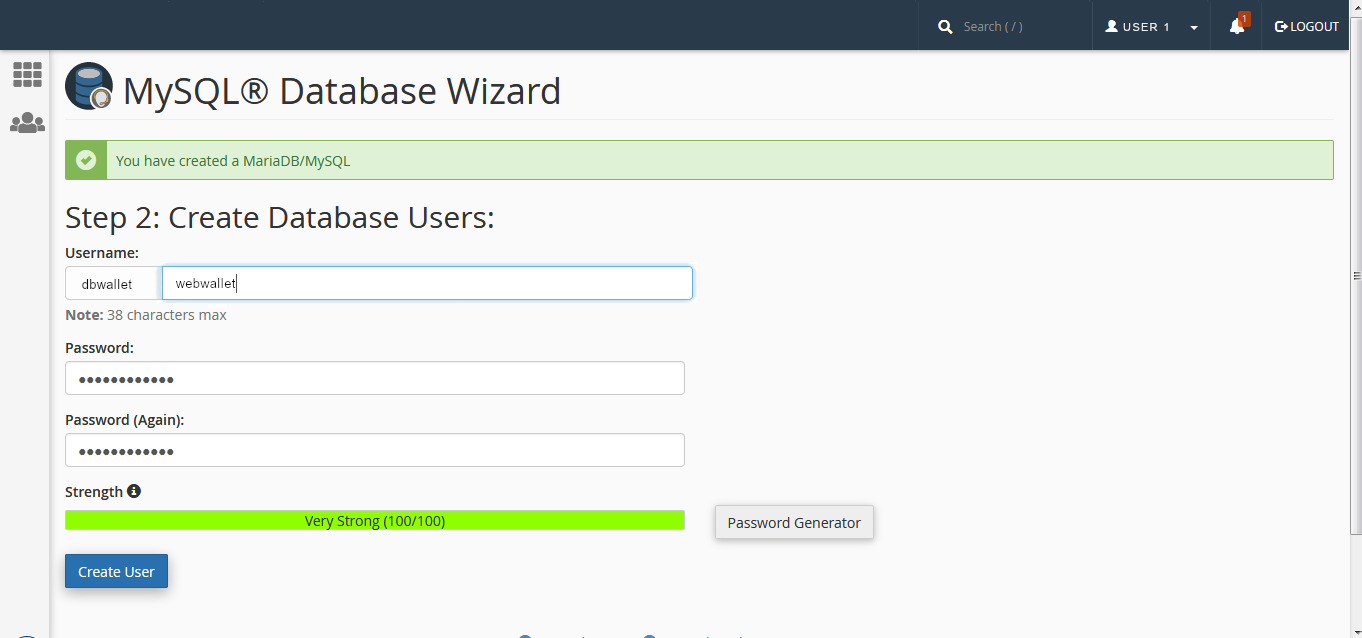Click the vertical scrollbar grip handle
This screenshot has height=638, width=1362.
1356,276
